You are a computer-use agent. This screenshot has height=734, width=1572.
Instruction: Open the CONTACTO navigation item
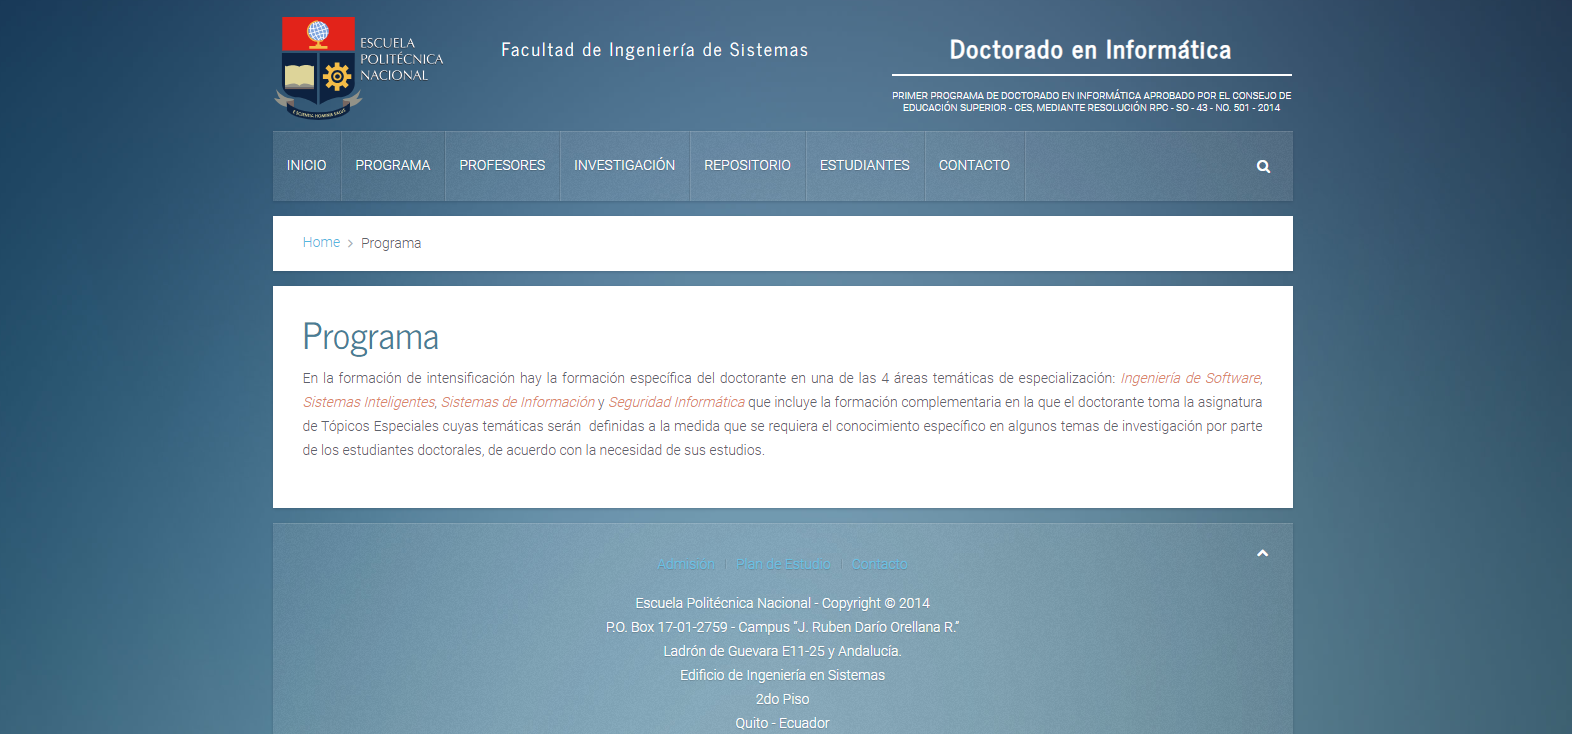(x=973, y=166)
